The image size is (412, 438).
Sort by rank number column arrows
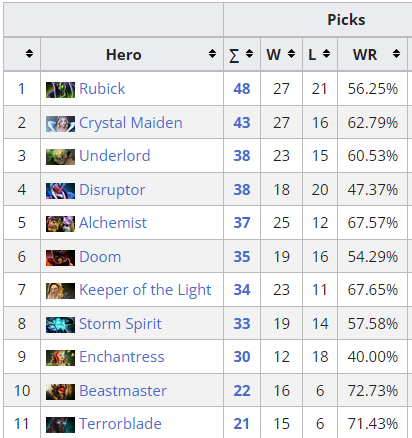29,54
